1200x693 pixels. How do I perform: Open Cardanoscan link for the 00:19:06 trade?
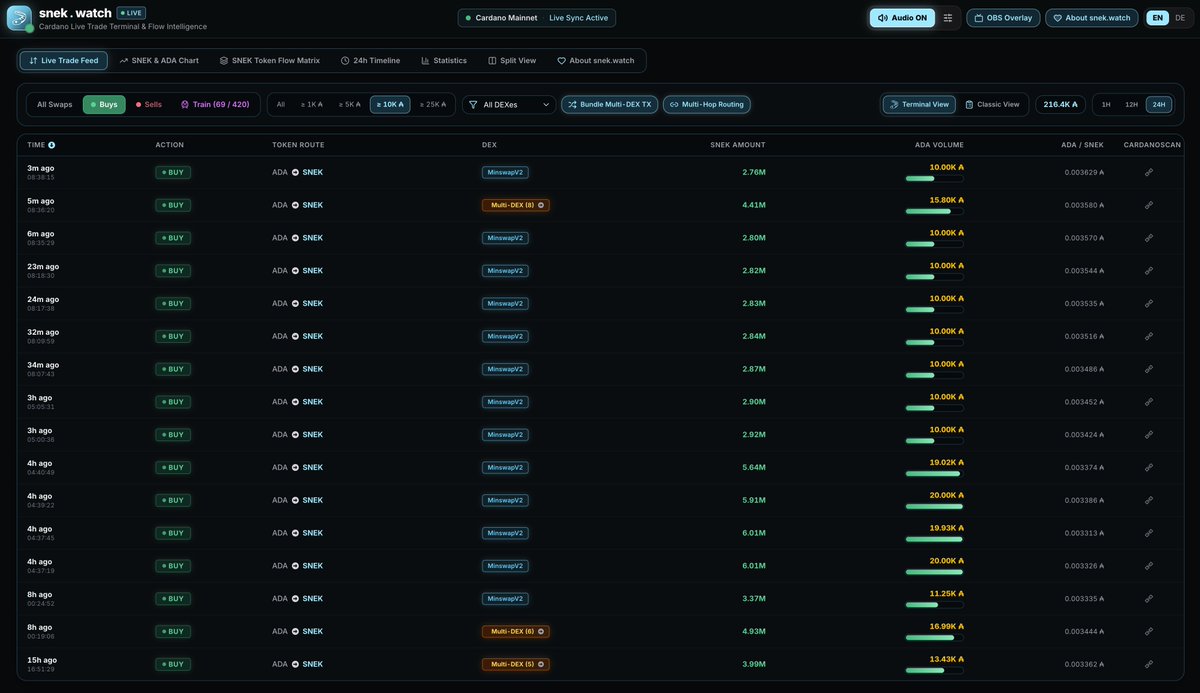pyautogui.click(x=1149, y=632)
